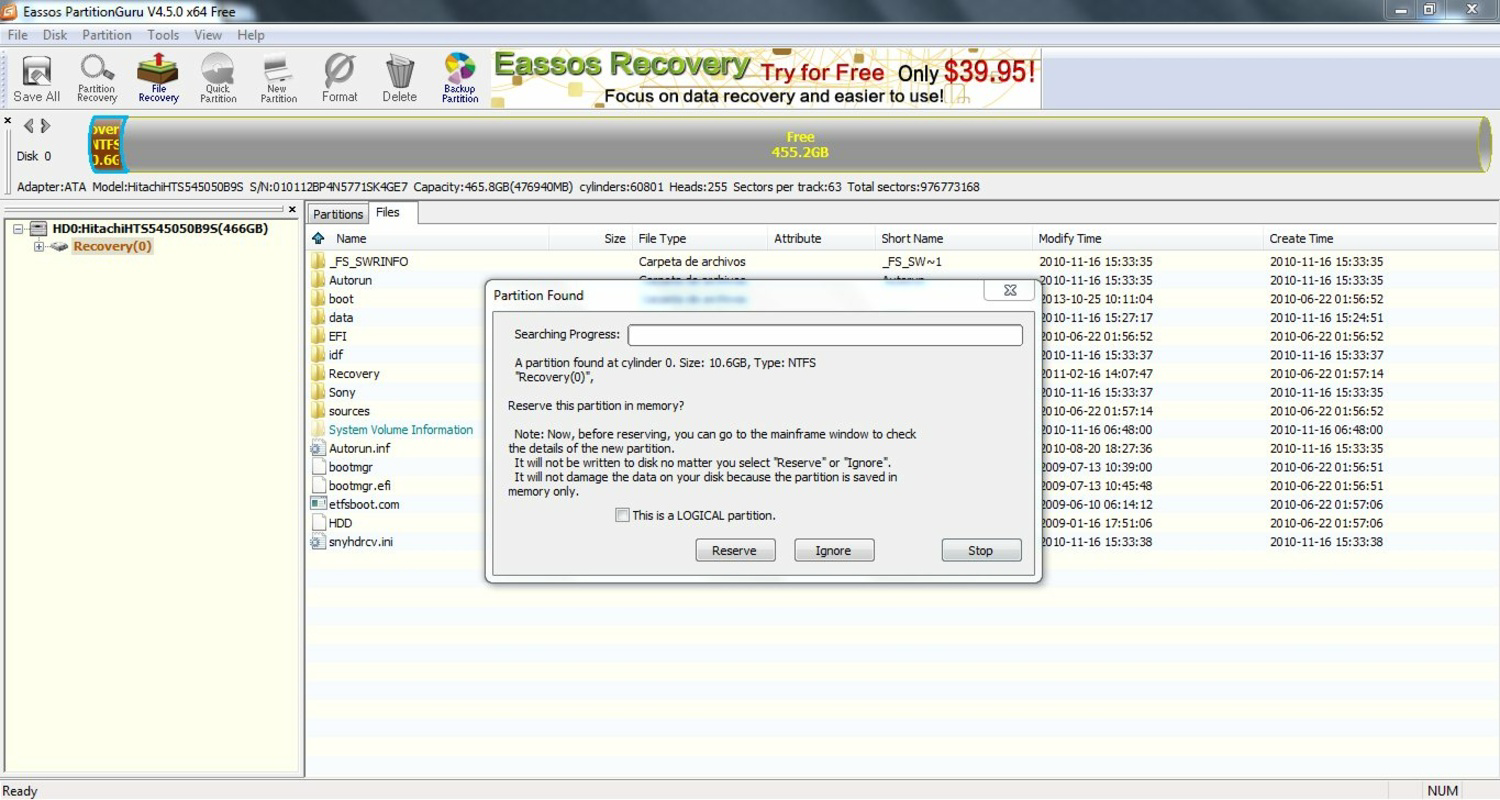Select the idf folder icon
Image resolution: width=1500 pixels, height=800 pixels.
click(x=318, y=355)
